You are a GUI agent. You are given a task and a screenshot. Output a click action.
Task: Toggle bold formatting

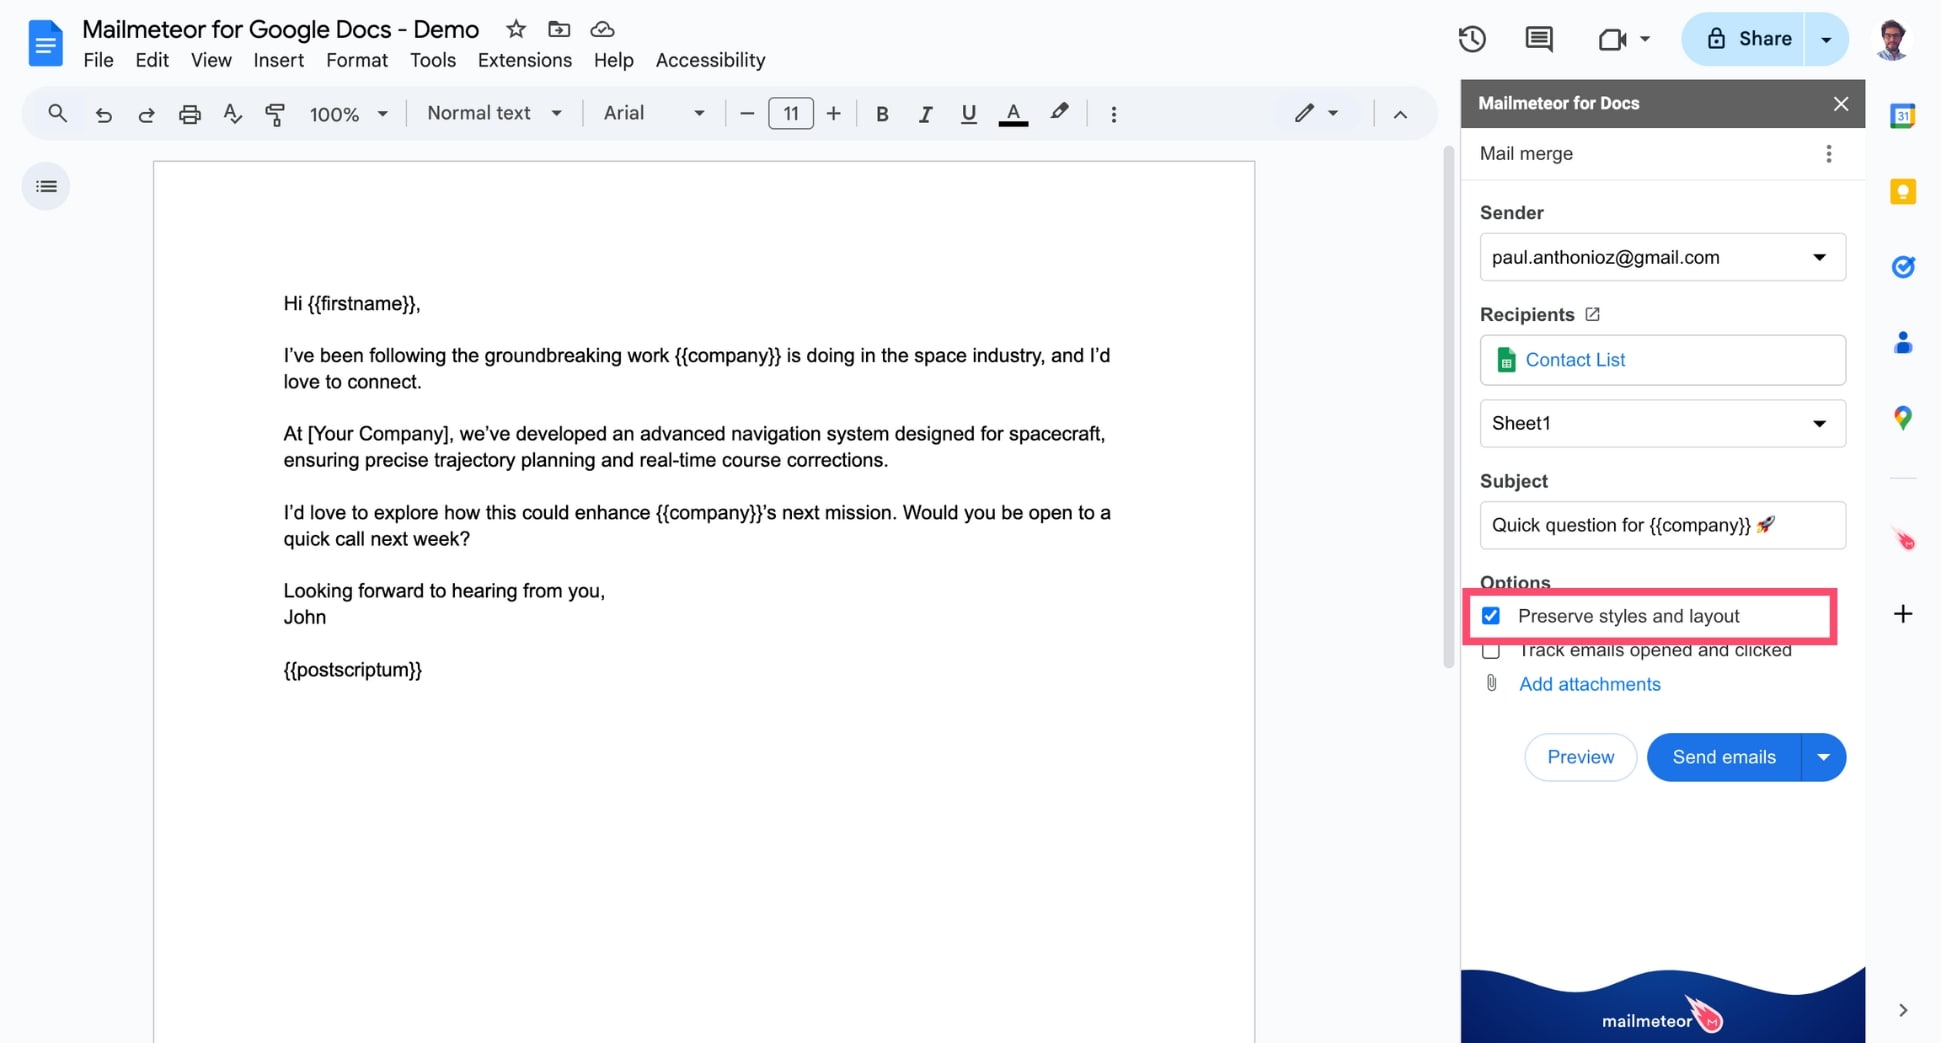(882, 114)
